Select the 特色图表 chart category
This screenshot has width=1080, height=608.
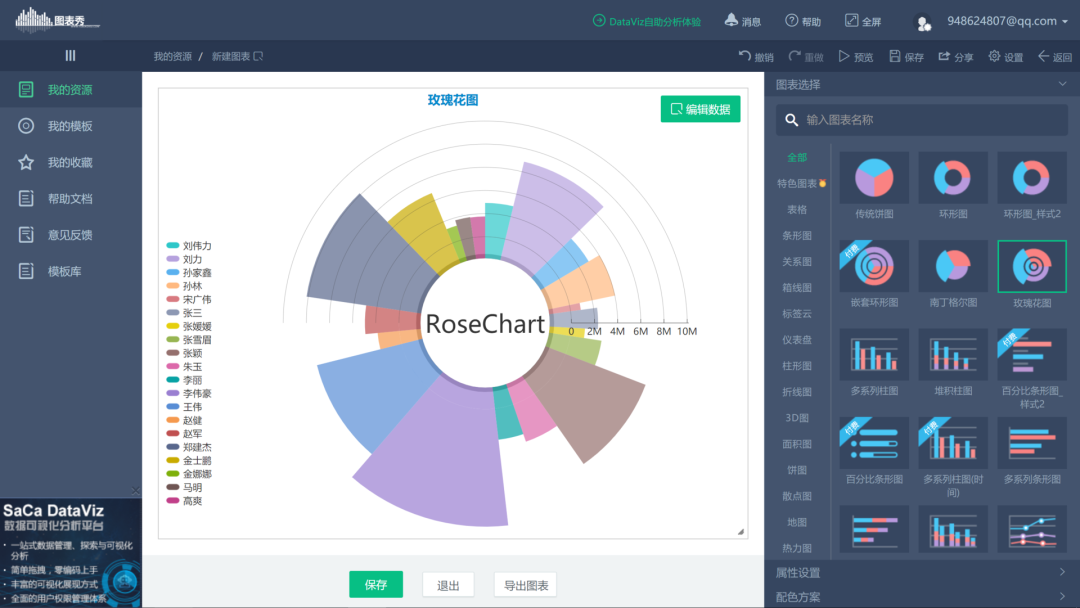click(x=801, y=183)
